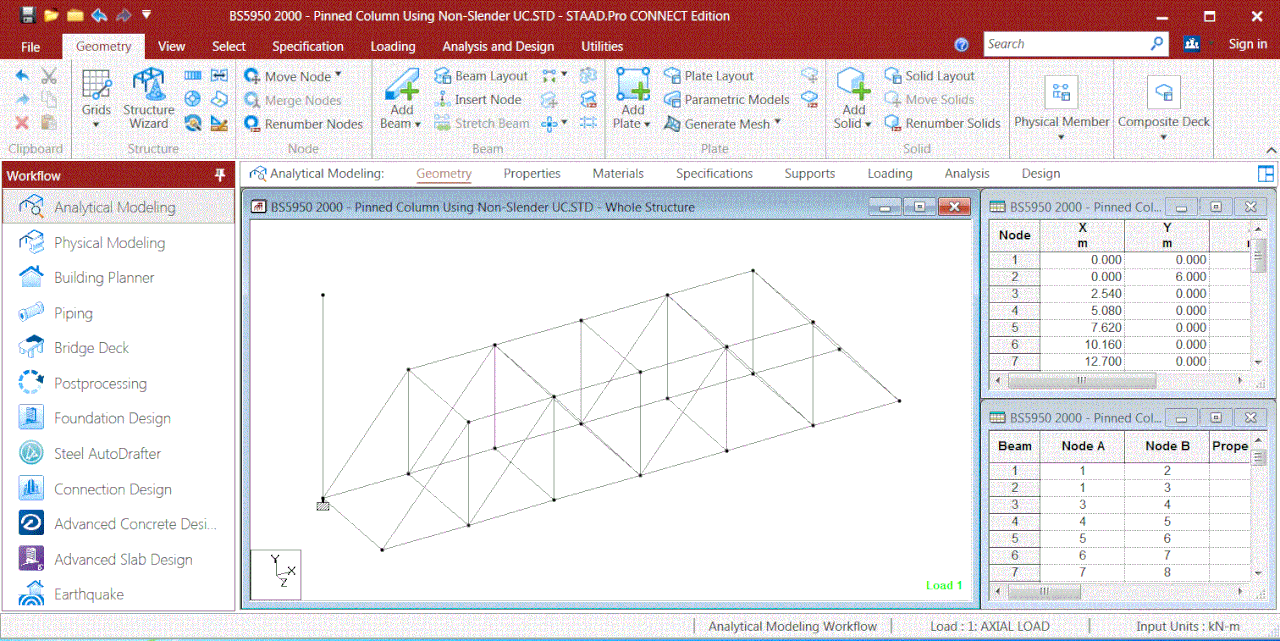Click the Piping workflow icon
The image size is (1280, 641).
(x=31, y=313)
